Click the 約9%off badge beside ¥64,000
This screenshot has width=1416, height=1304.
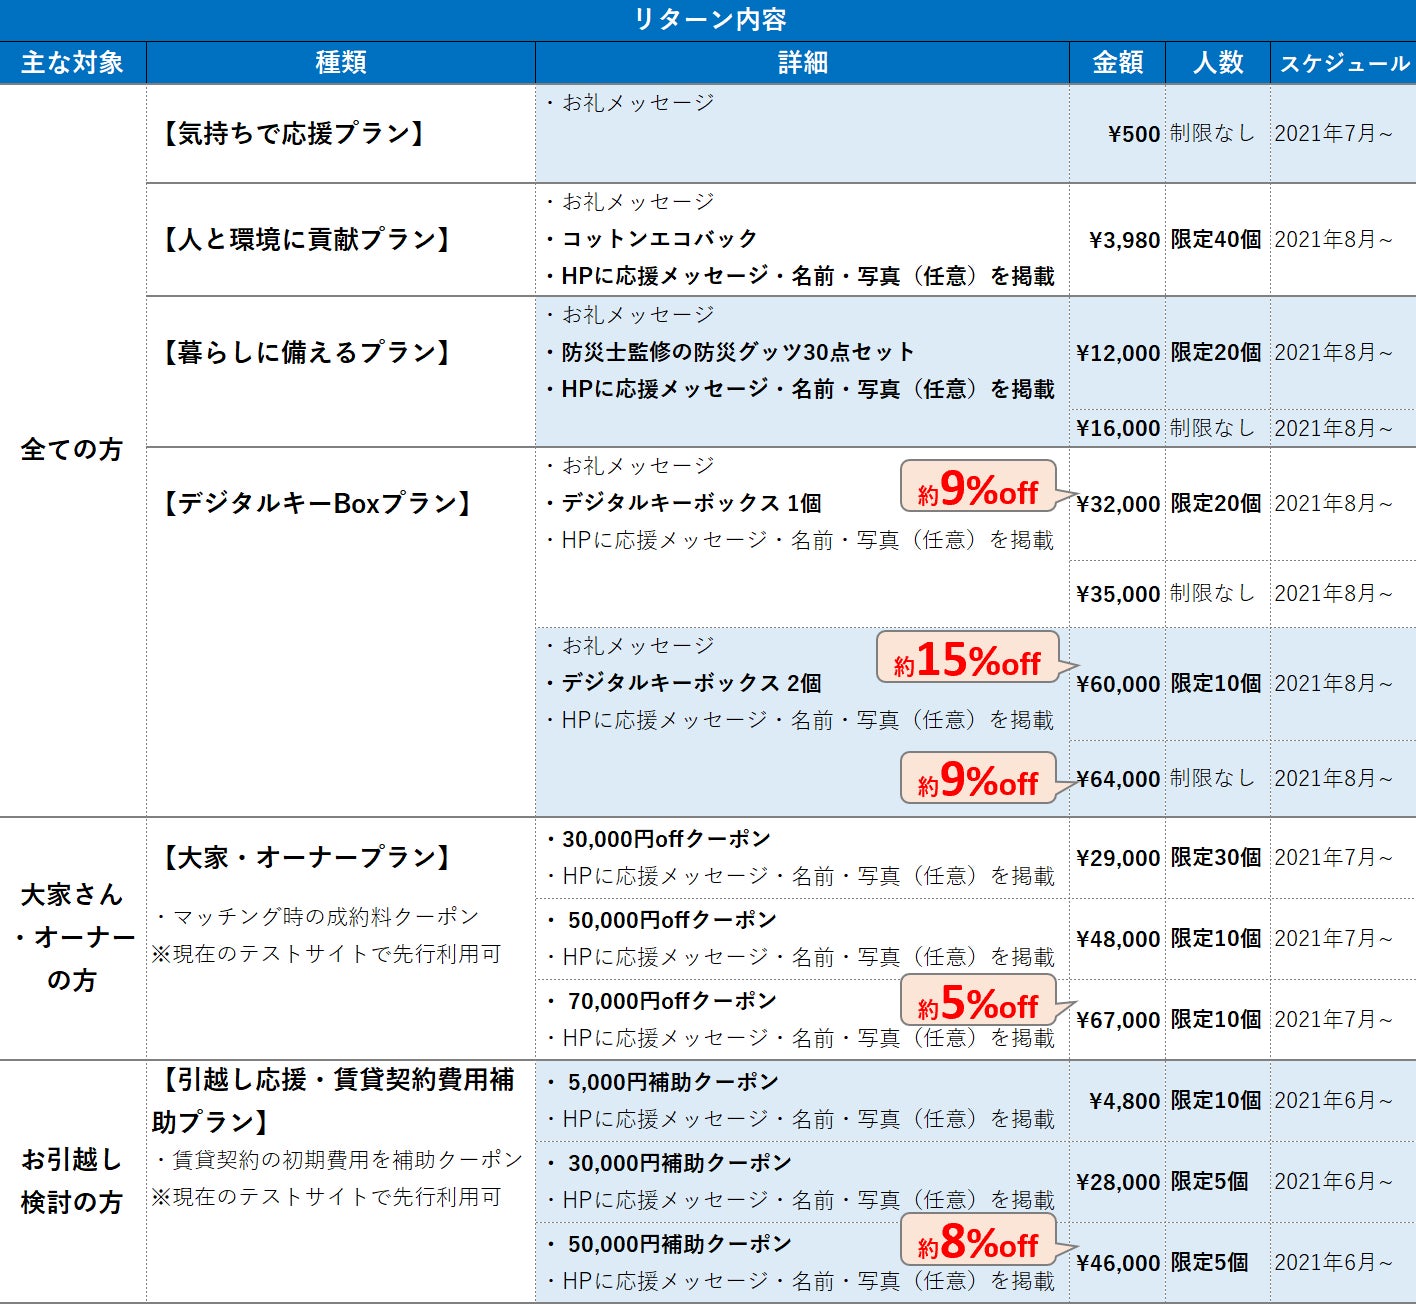pos(977,780)
